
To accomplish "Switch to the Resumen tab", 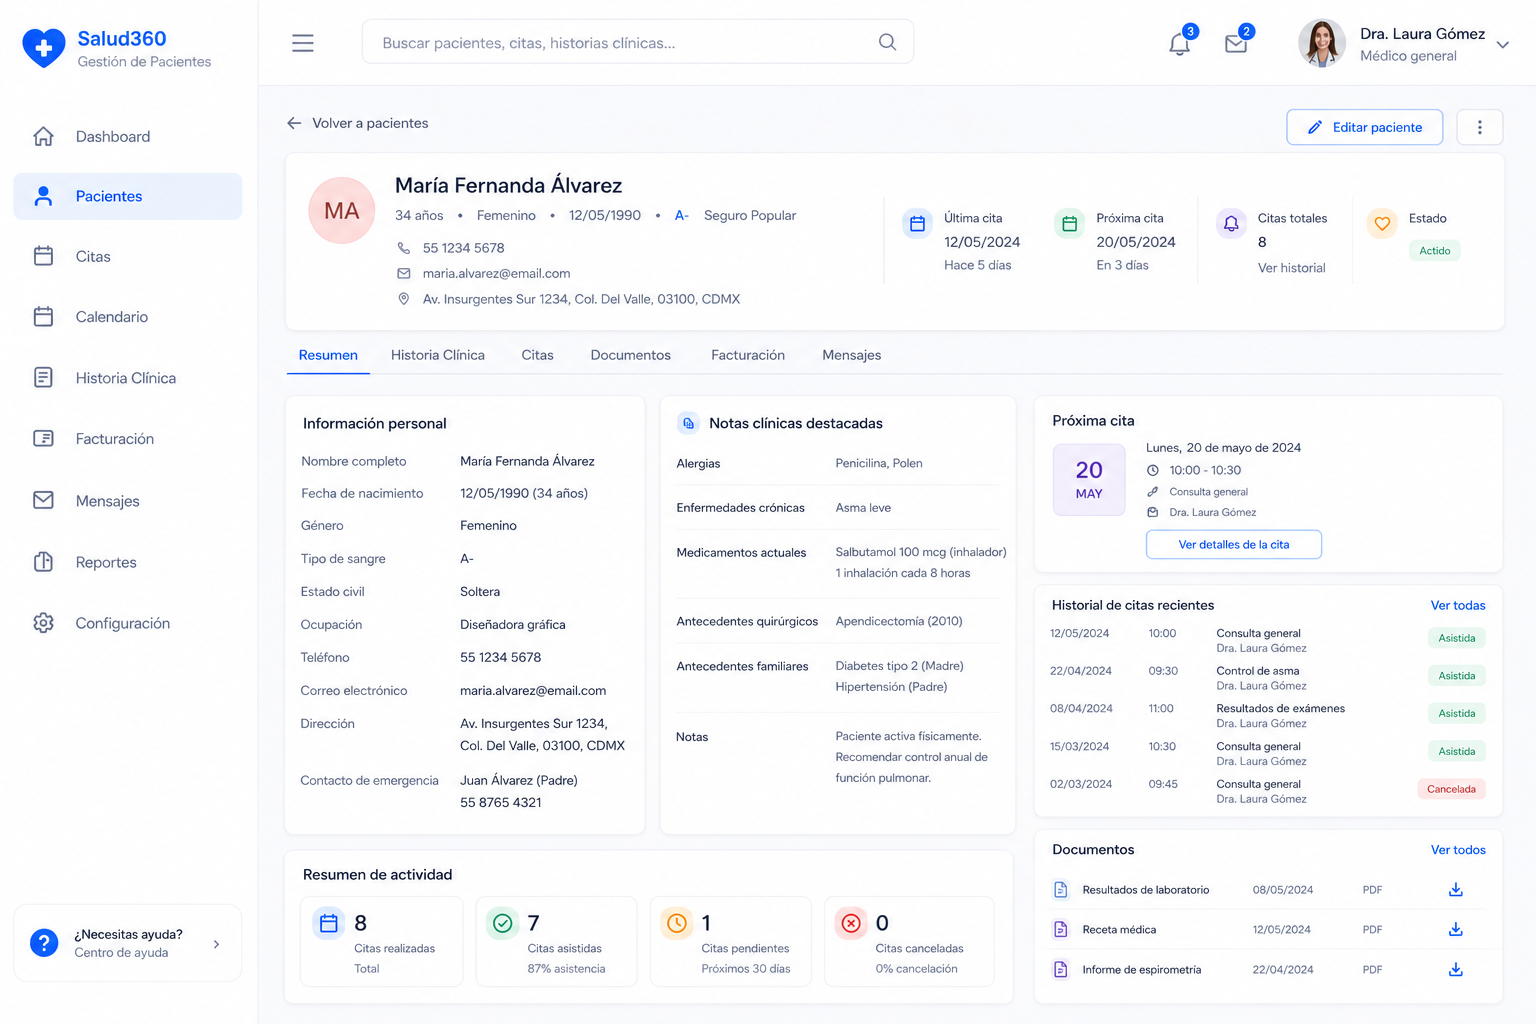I will 328,355.
